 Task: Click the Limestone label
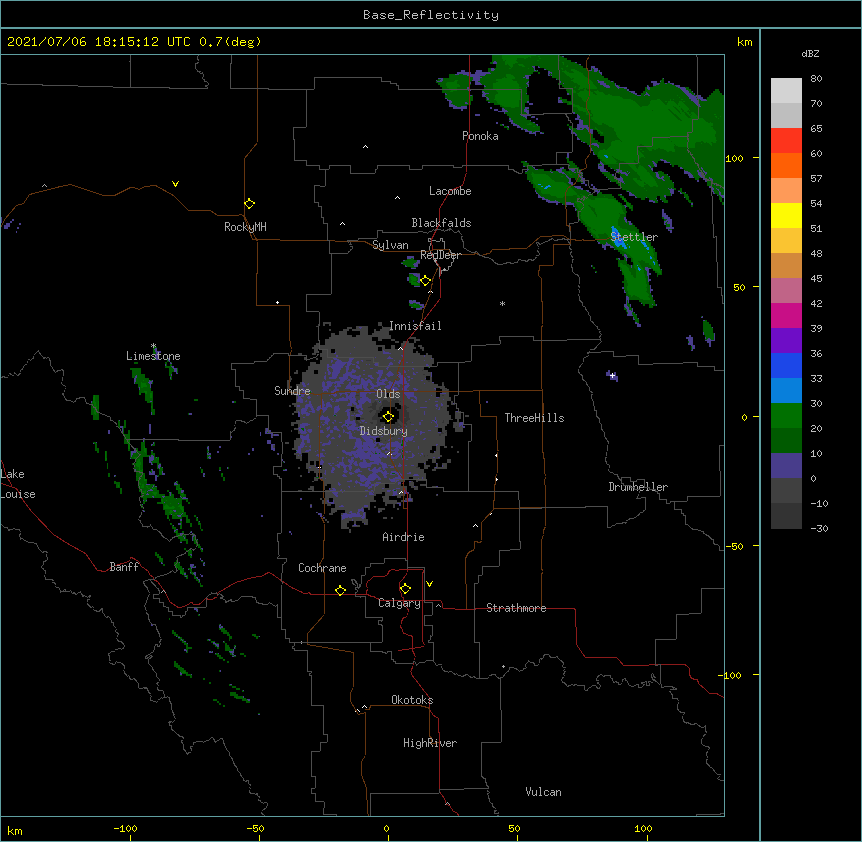[153, 356]
